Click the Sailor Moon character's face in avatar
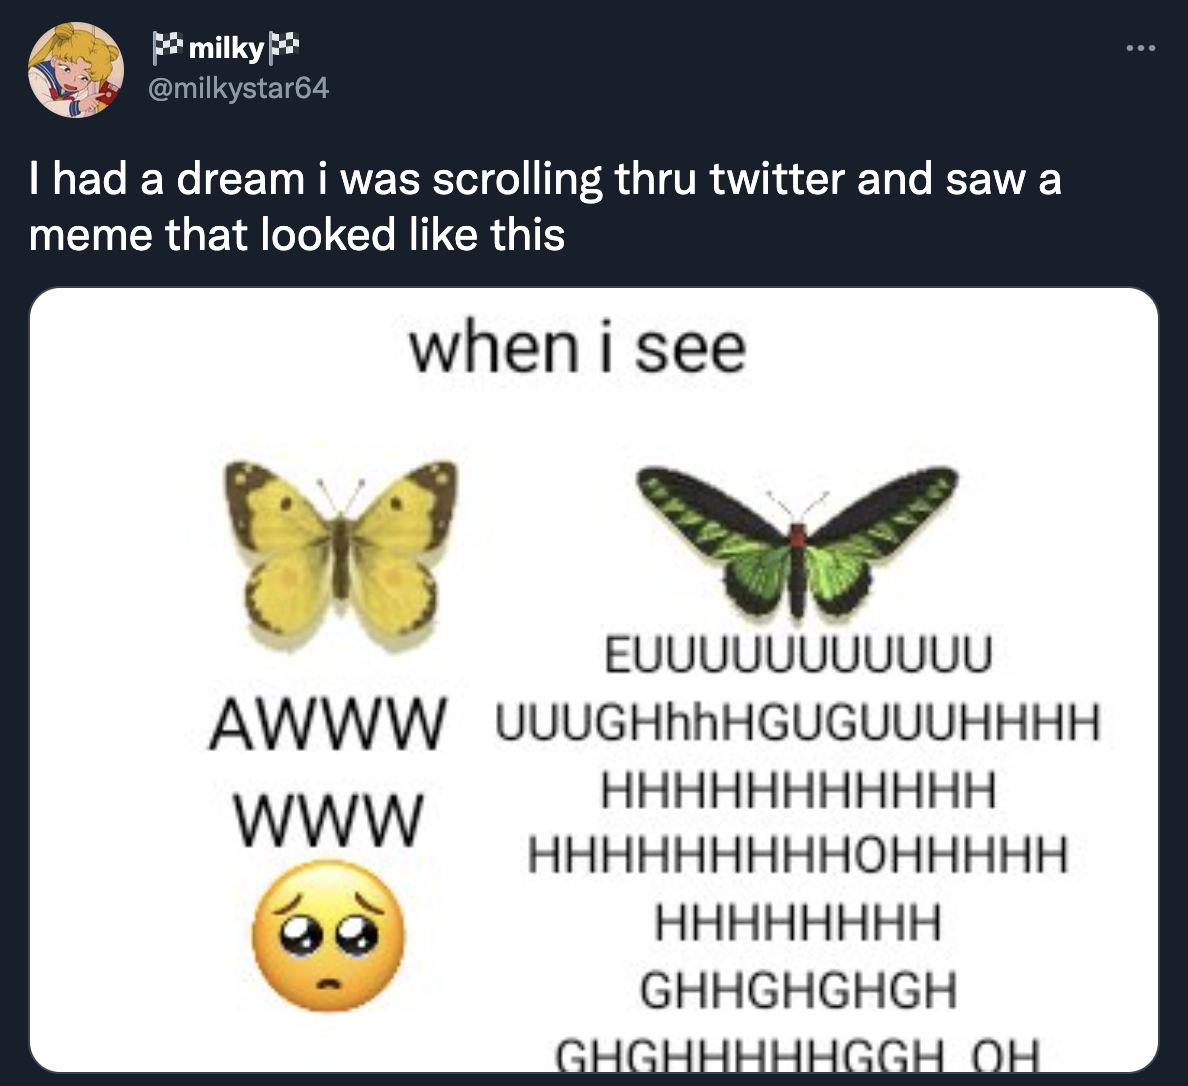The height and width of the screenshot is (1086, 1188). [70, 72]
